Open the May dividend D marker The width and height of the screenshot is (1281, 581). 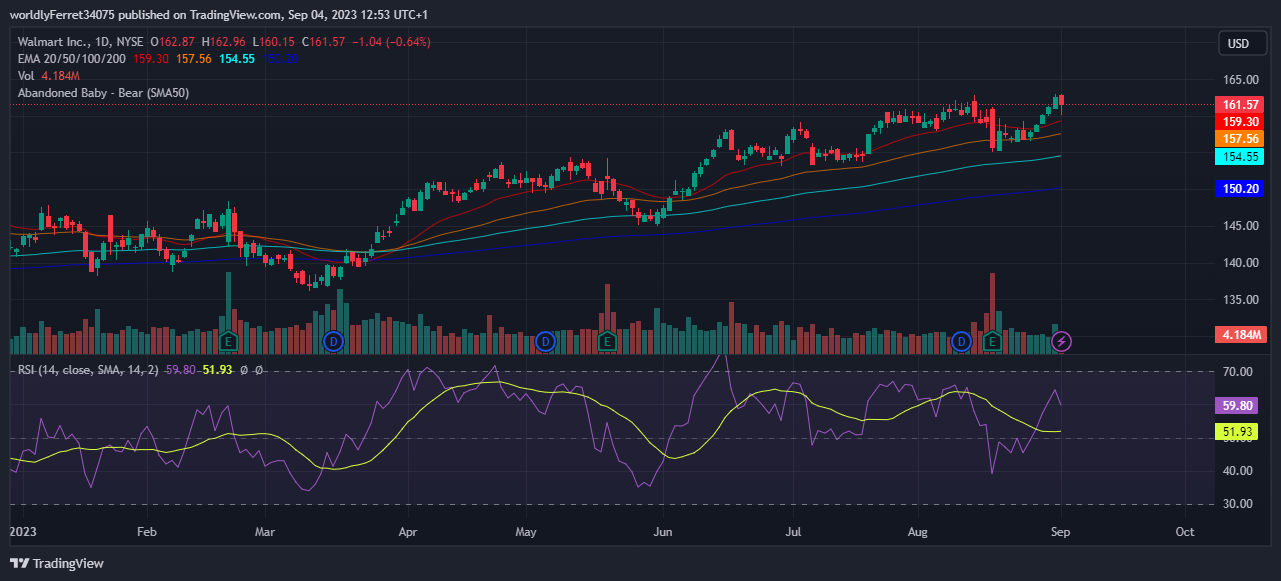pos(545,341)
